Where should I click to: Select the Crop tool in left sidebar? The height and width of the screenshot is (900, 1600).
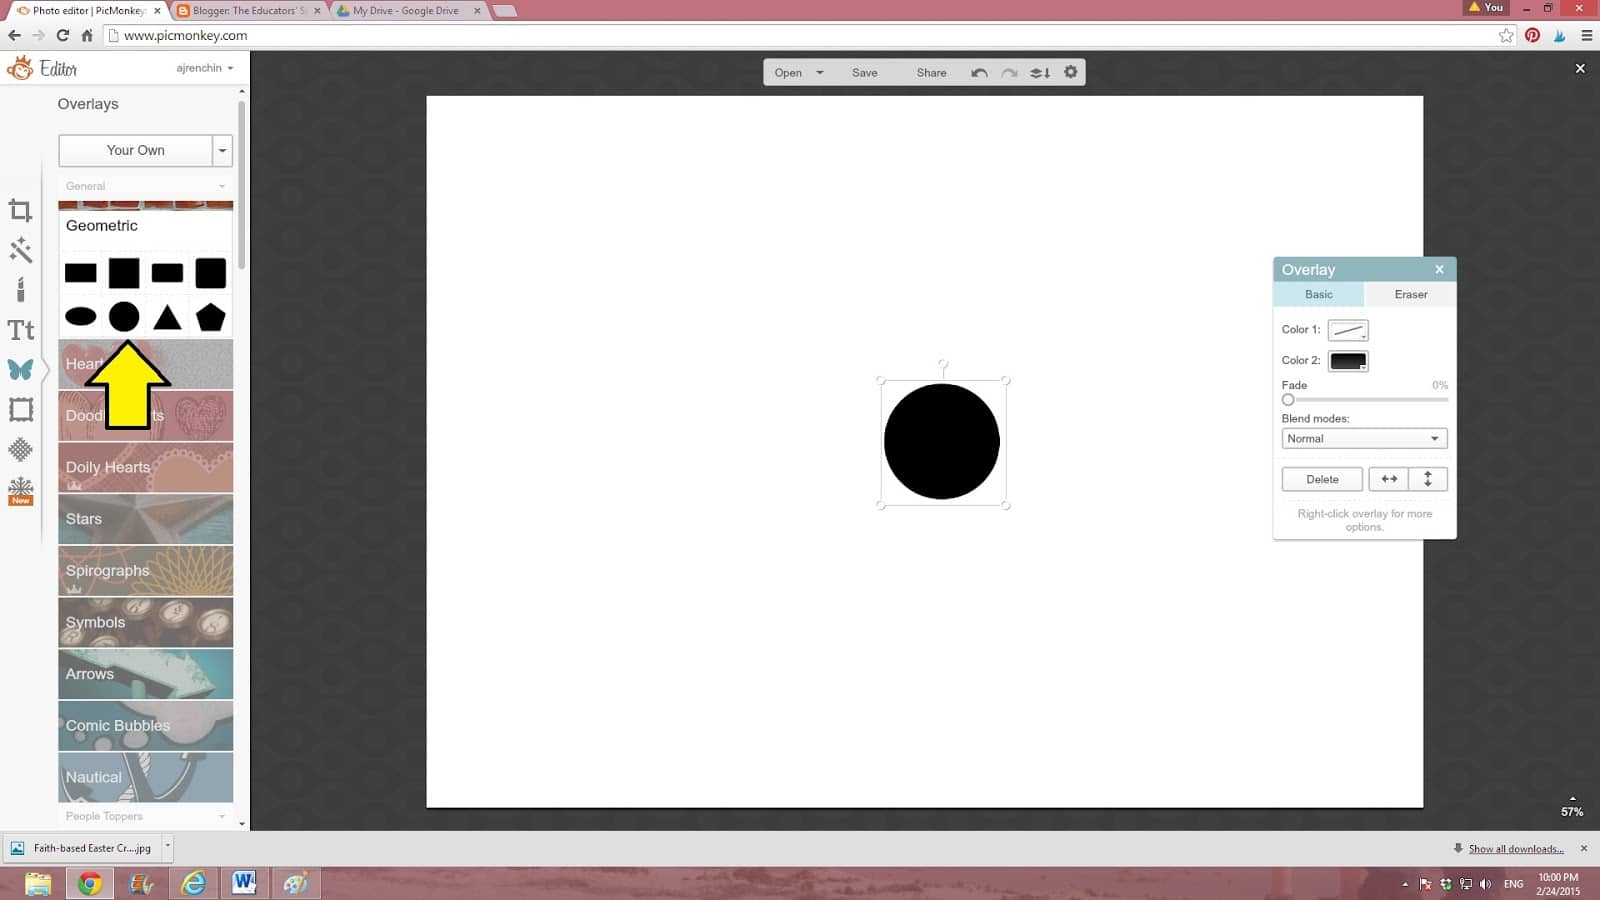tap(20, 211)
